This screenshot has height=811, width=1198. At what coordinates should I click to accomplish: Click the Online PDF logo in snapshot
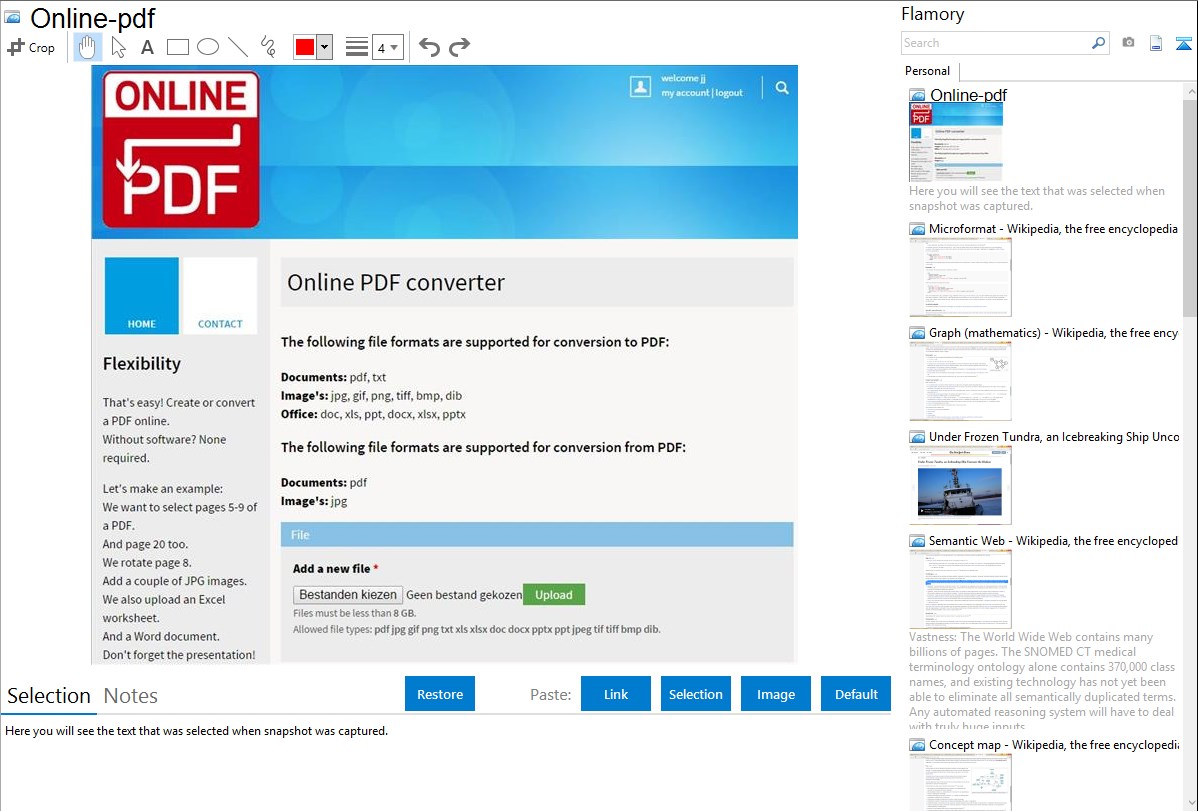pos(181,150)
